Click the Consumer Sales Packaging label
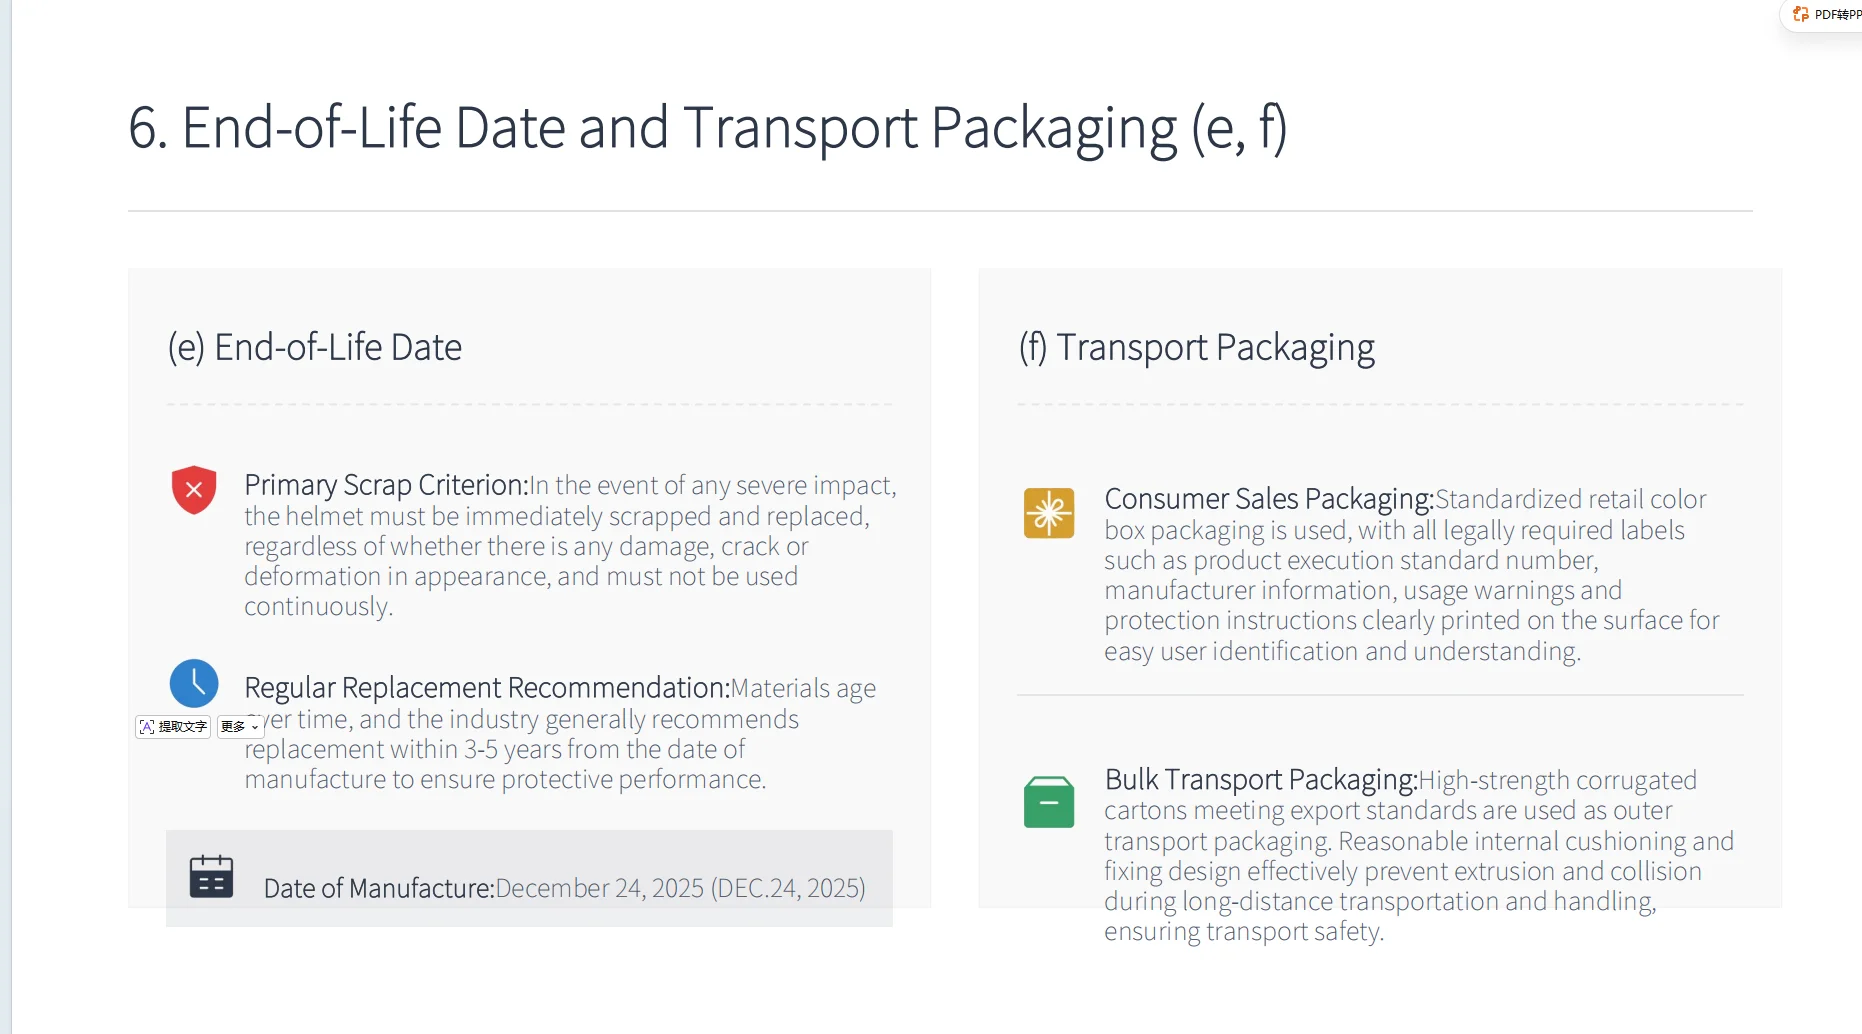The image size is (1862, 1034). point(1269,499)
